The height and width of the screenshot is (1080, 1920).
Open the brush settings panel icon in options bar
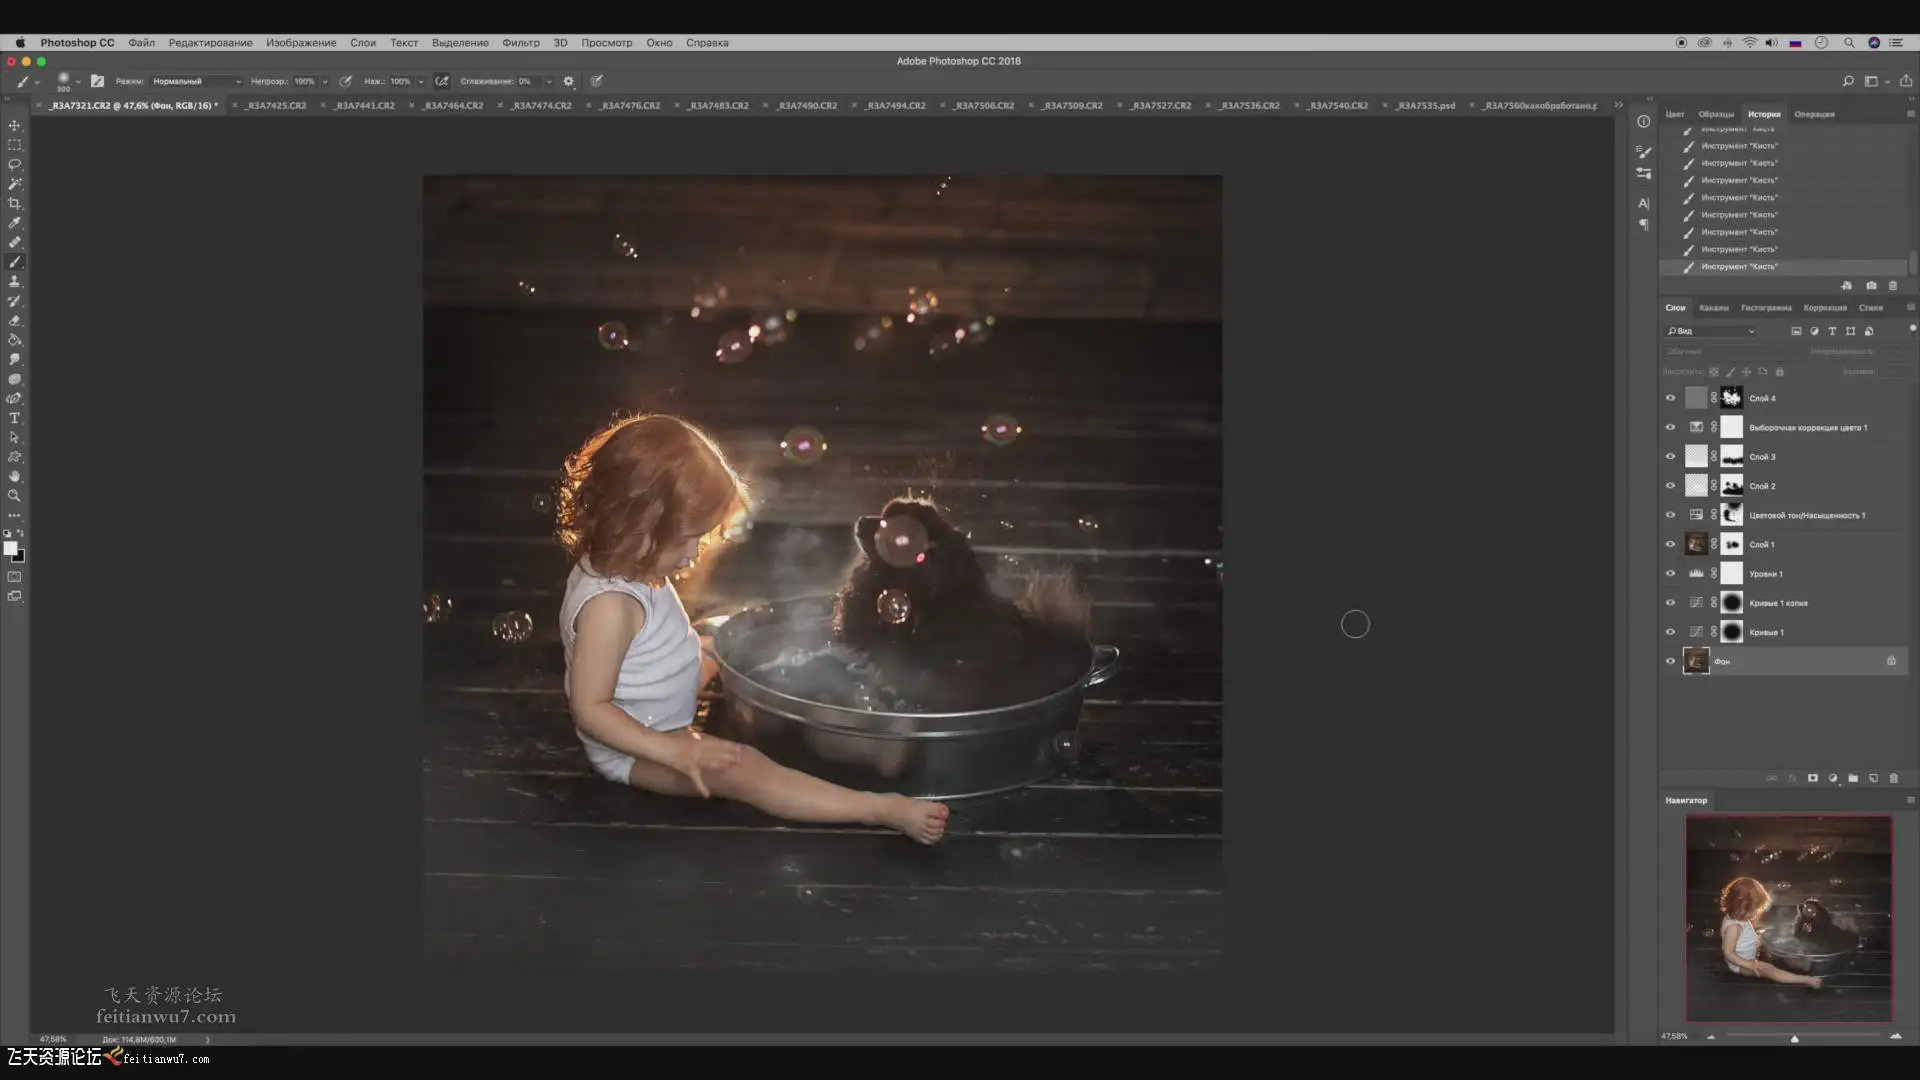[97, 81]
